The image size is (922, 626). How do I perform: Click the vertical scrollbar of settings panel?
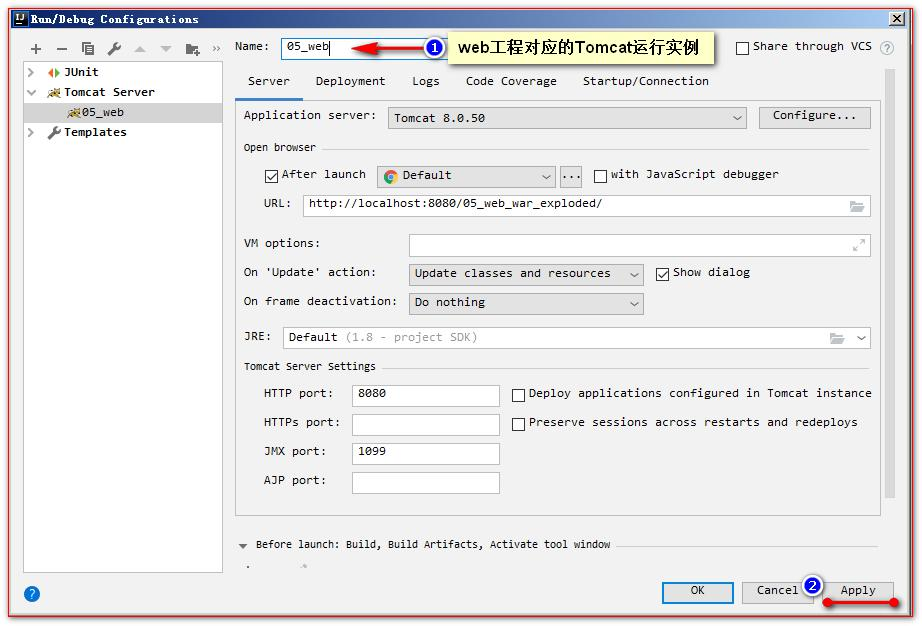(890, 283)
